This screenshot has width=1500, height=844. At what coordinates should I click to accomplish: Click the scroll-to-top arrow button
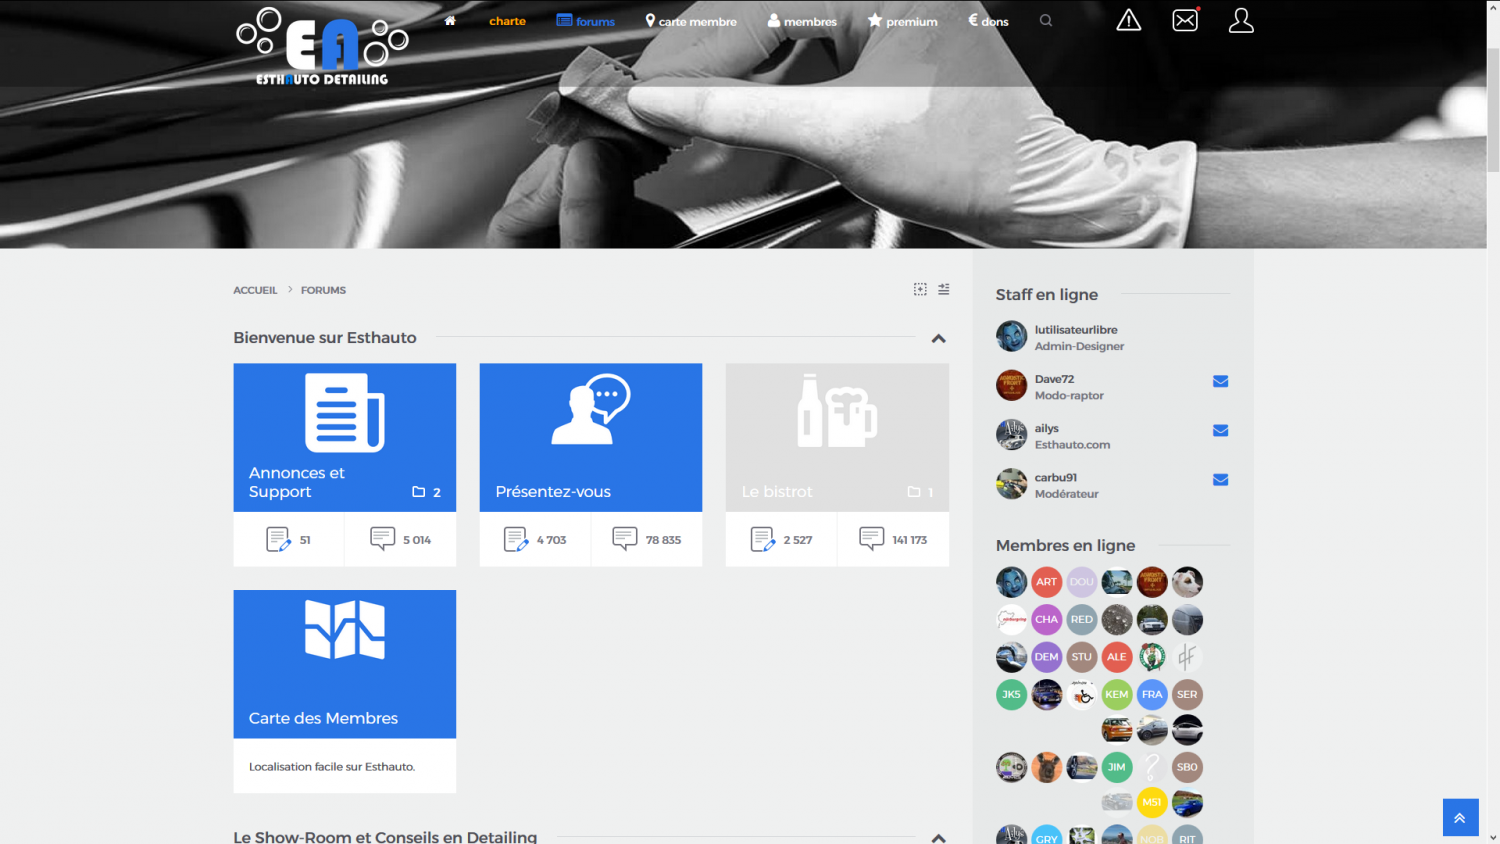1460,817
